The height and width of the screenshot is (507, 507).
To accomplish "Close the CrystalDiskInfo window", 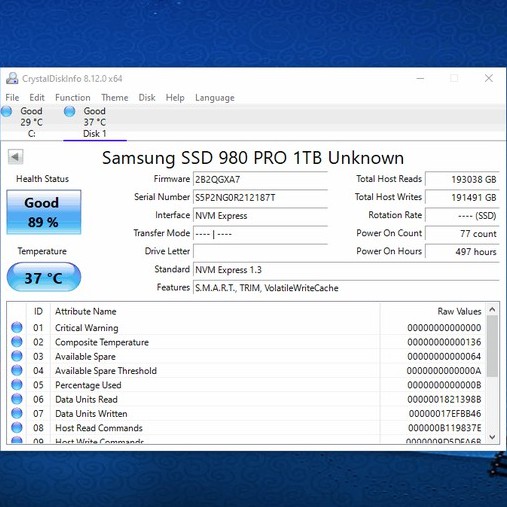I will click(489, 78).
